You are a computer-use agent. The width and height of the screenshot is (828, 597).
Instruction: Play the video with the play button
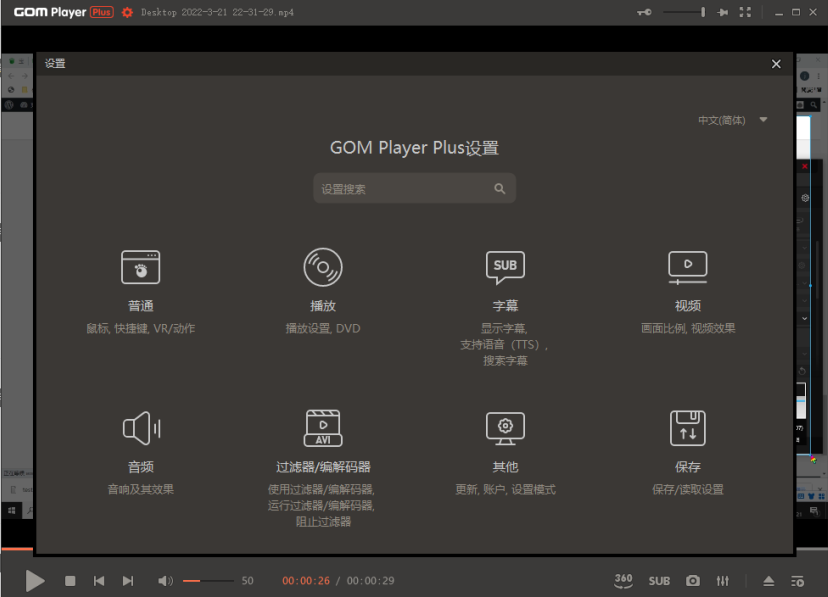point(35,581)
